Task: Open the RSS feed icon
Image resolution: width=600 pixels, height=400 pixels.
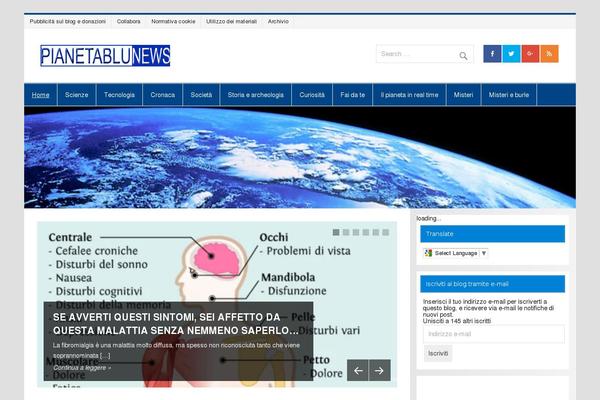Action: tap(549, 54)
